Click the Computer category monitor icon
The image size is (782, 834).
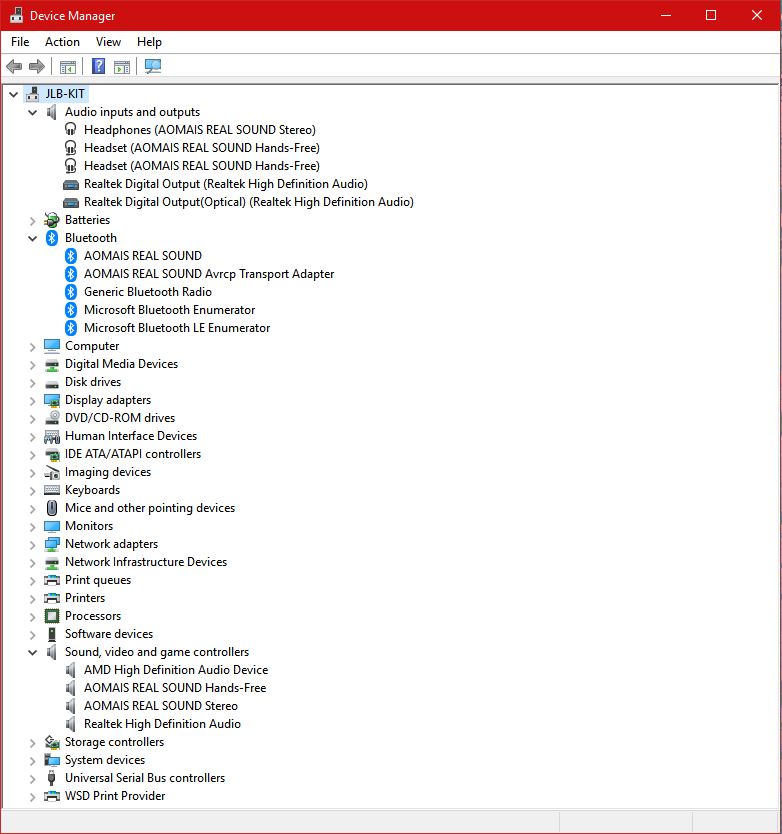52,346
